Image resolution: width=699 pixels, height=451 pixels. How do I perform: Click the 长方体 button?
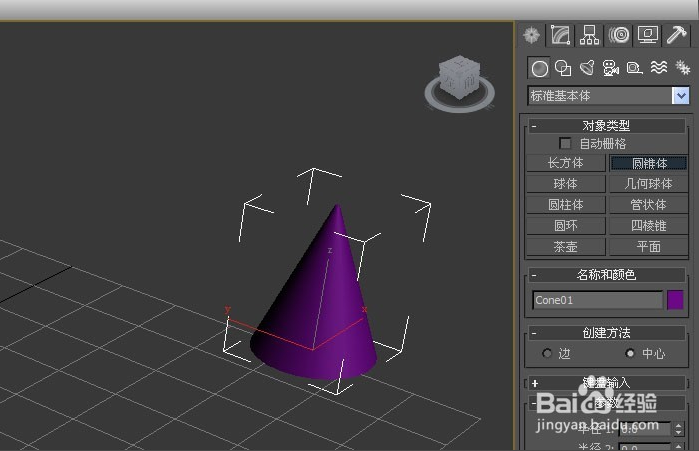tap(565, 163)
